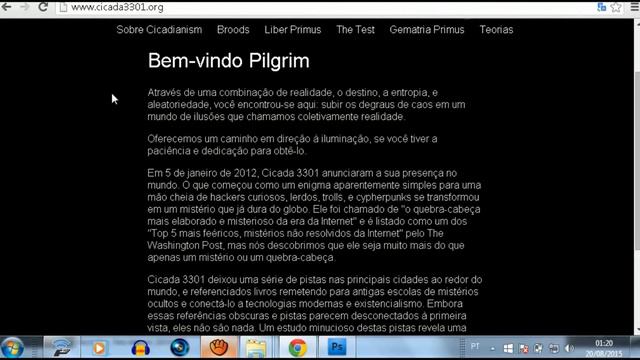Click the Bem-vindo Pilgrim heading
Viewport: 640px width, 360px height.
tap(229, 61)
